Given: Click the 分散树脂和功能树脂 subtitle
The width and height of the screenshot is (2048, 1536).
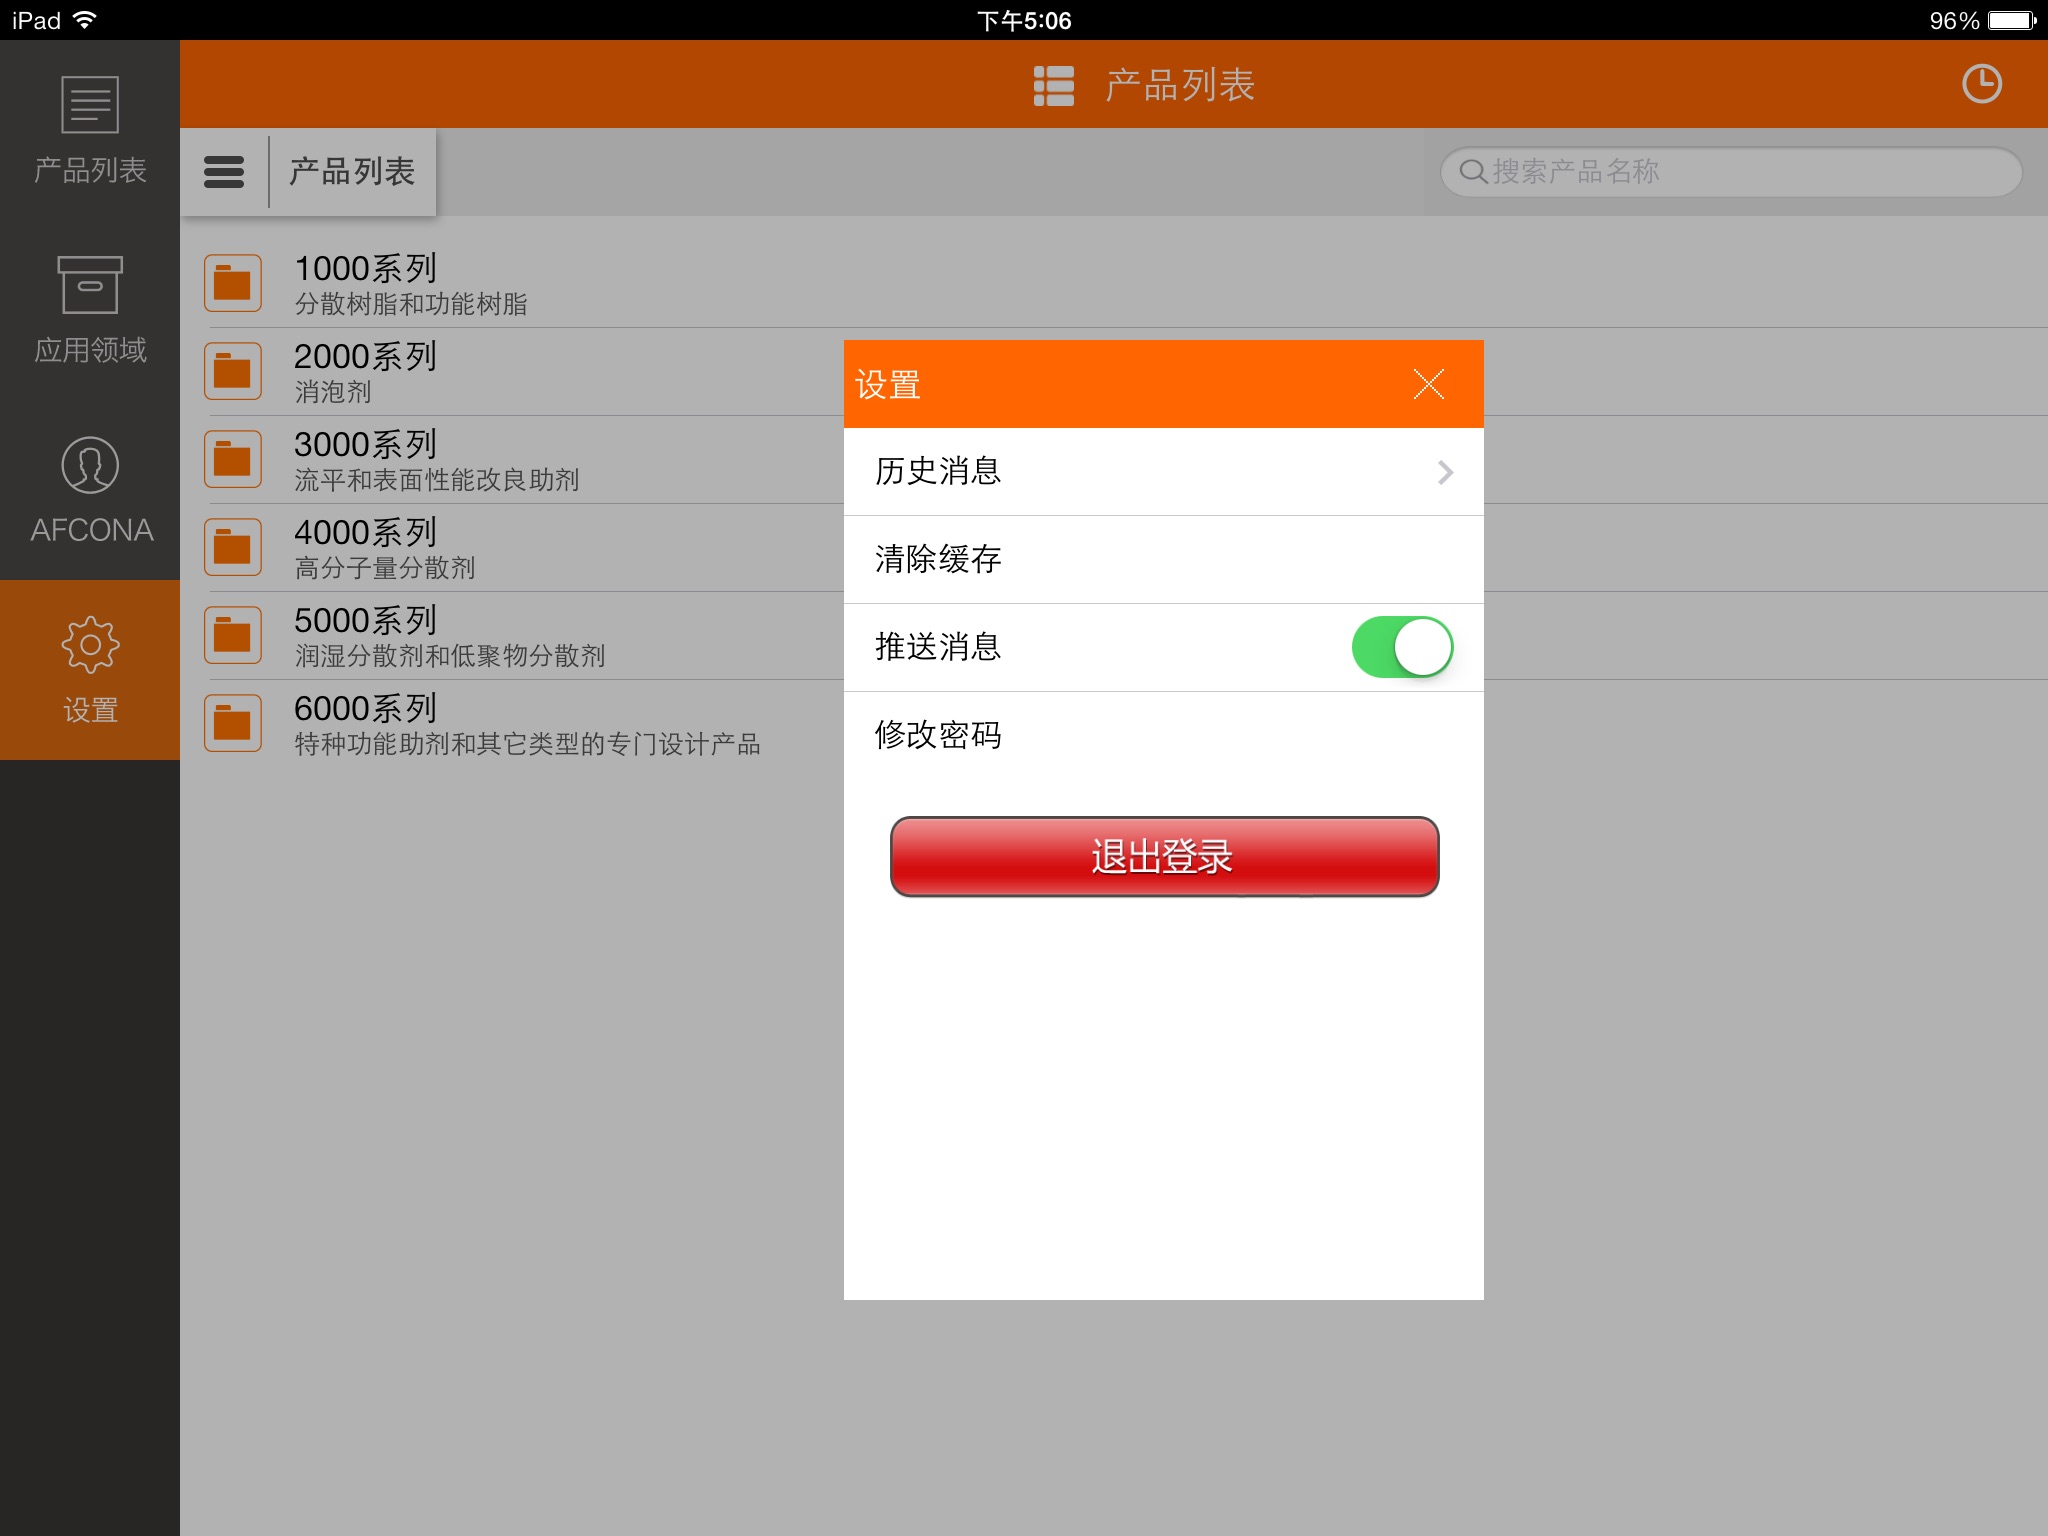Looking at the screenshot, I should tap(411, 304).
